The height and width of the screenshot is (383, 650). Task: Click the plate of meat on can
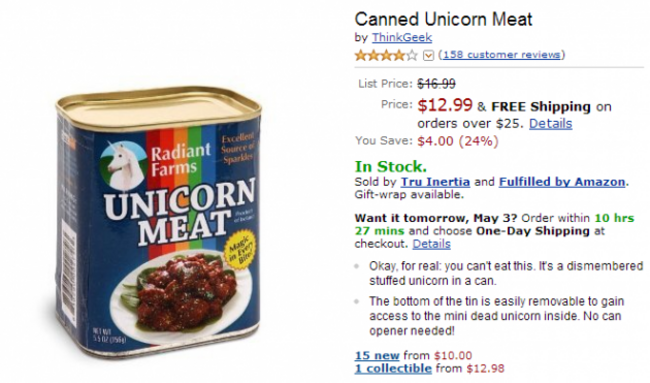(x=181, y=294)
